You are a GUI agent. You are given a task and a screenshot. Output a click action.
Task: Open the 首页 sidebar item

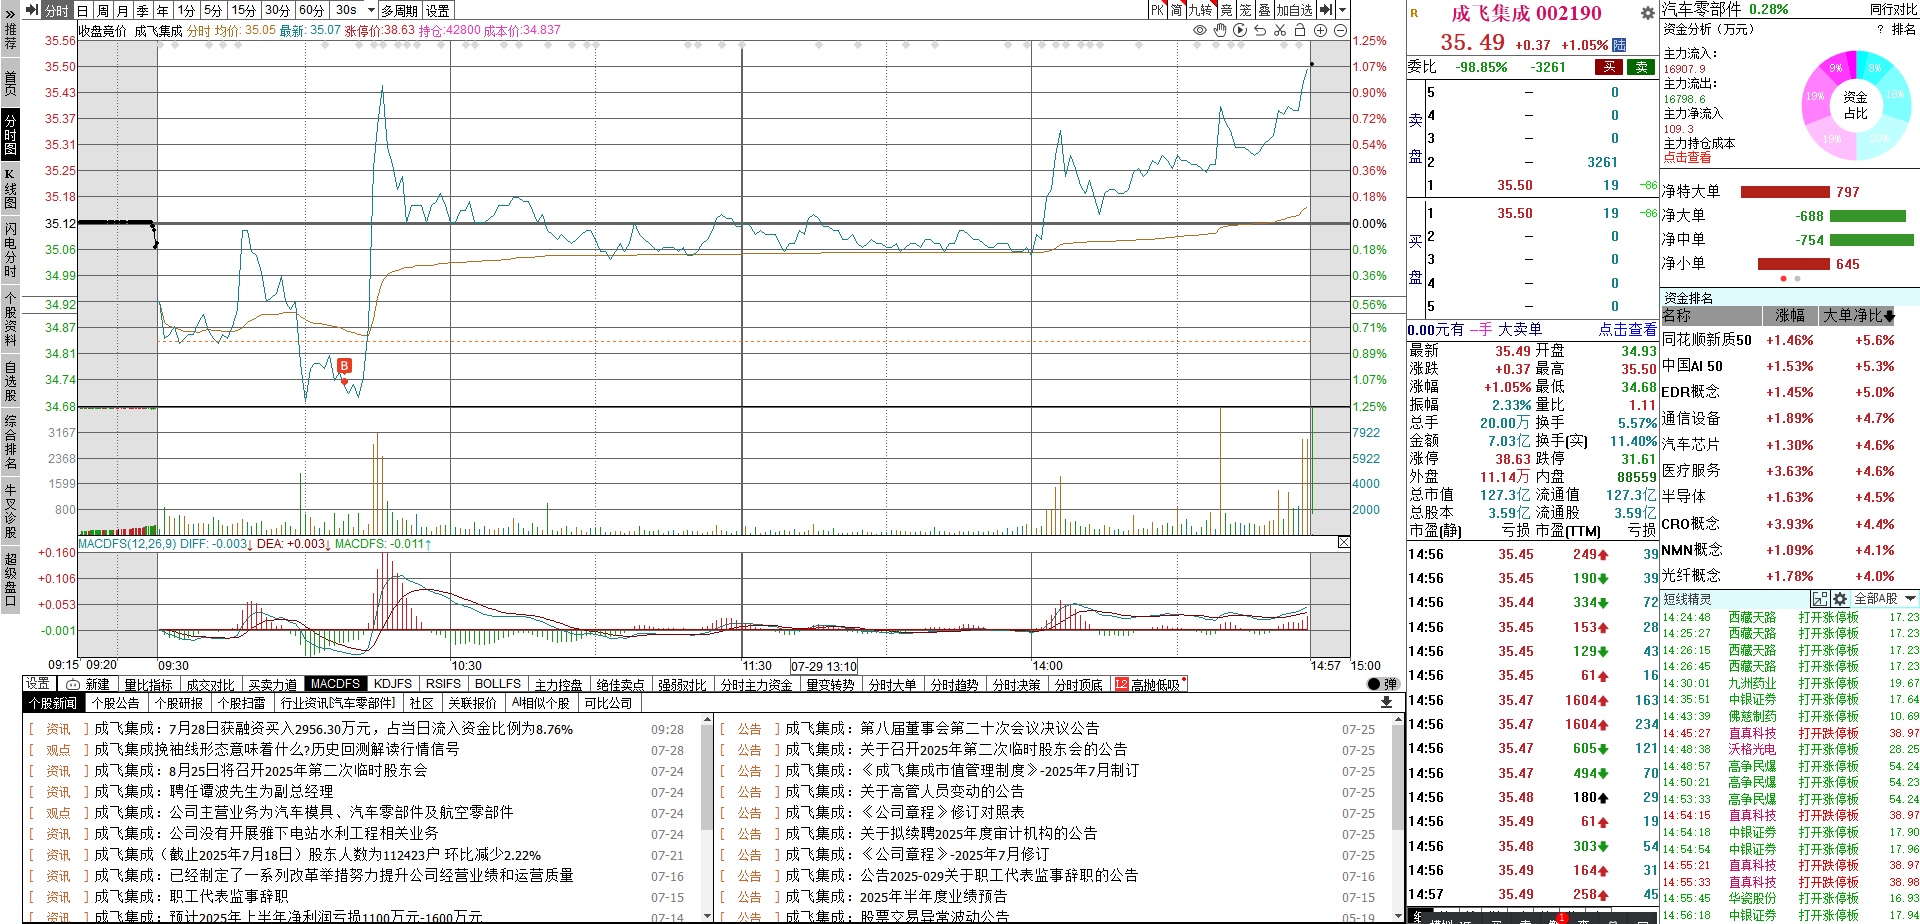[x=10, y=82]
